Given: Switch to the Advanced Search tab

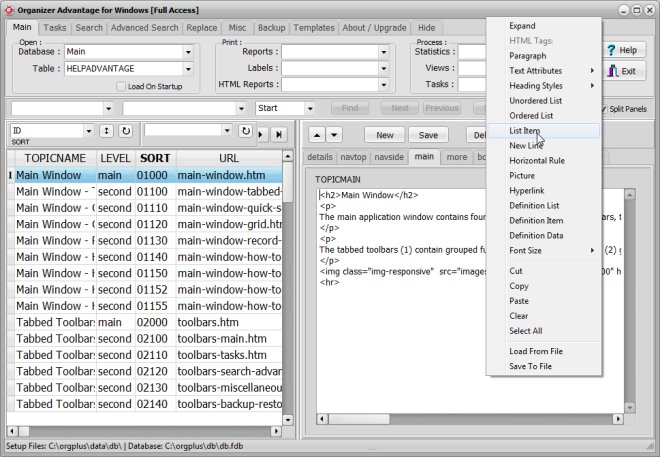Looking at the screenshot, I should click(144, 28).
